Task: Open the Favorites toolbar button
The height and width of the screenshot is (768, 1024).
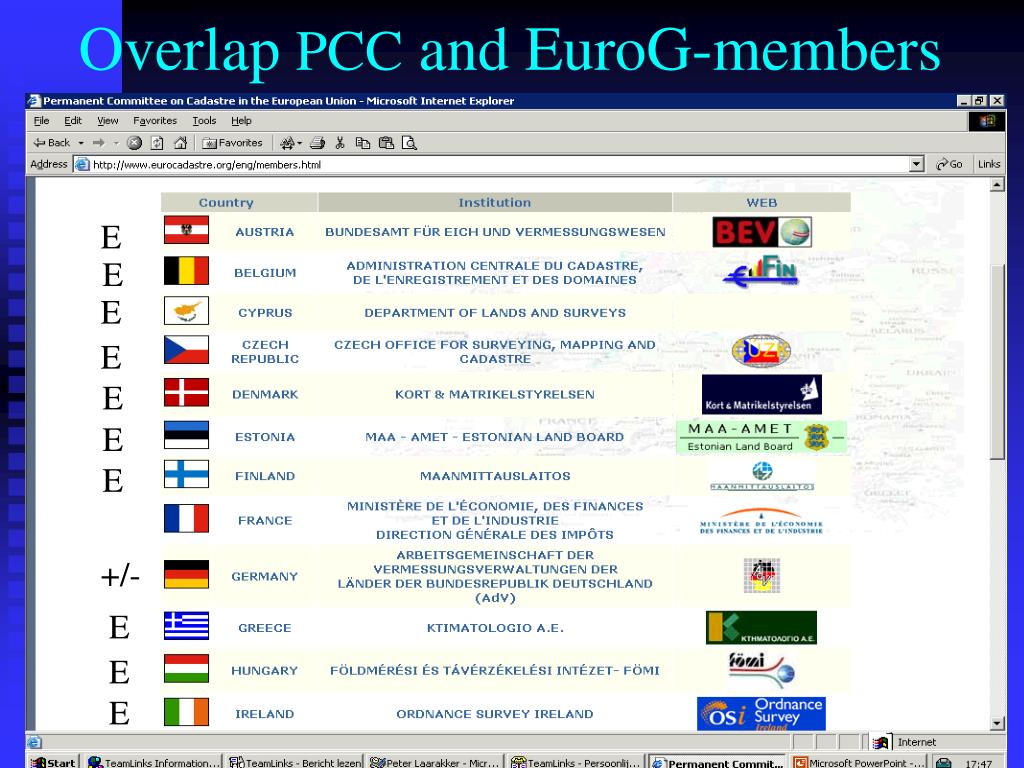Action: tap(232, 142)
